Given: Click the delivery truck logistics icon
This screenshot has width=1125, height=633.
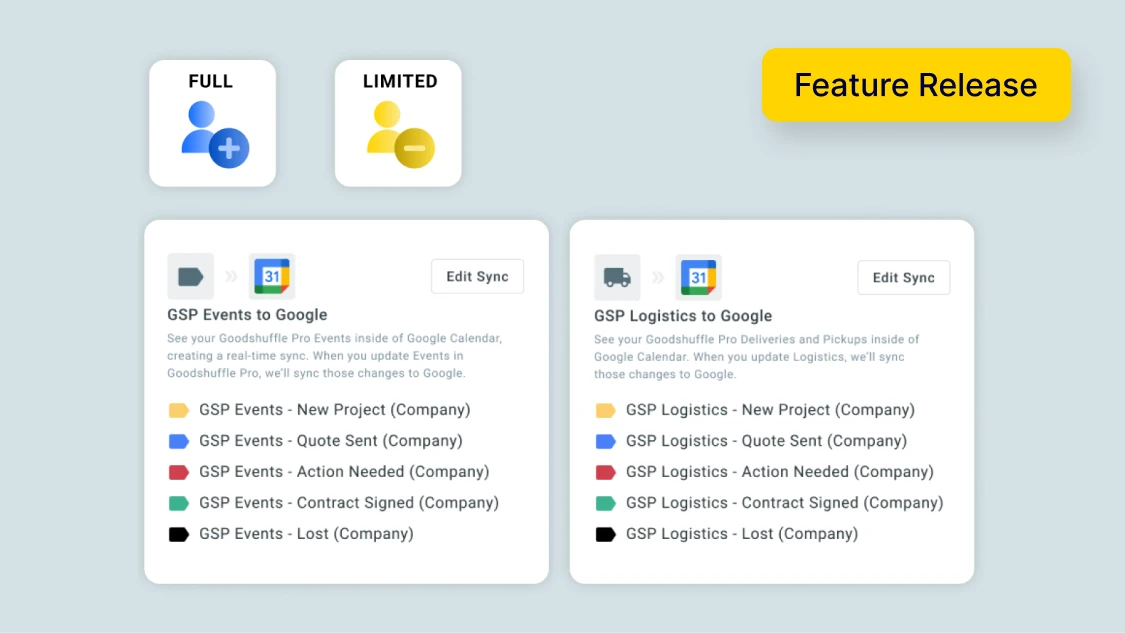Looking at the screenshot, I should [x=617, y=277].
